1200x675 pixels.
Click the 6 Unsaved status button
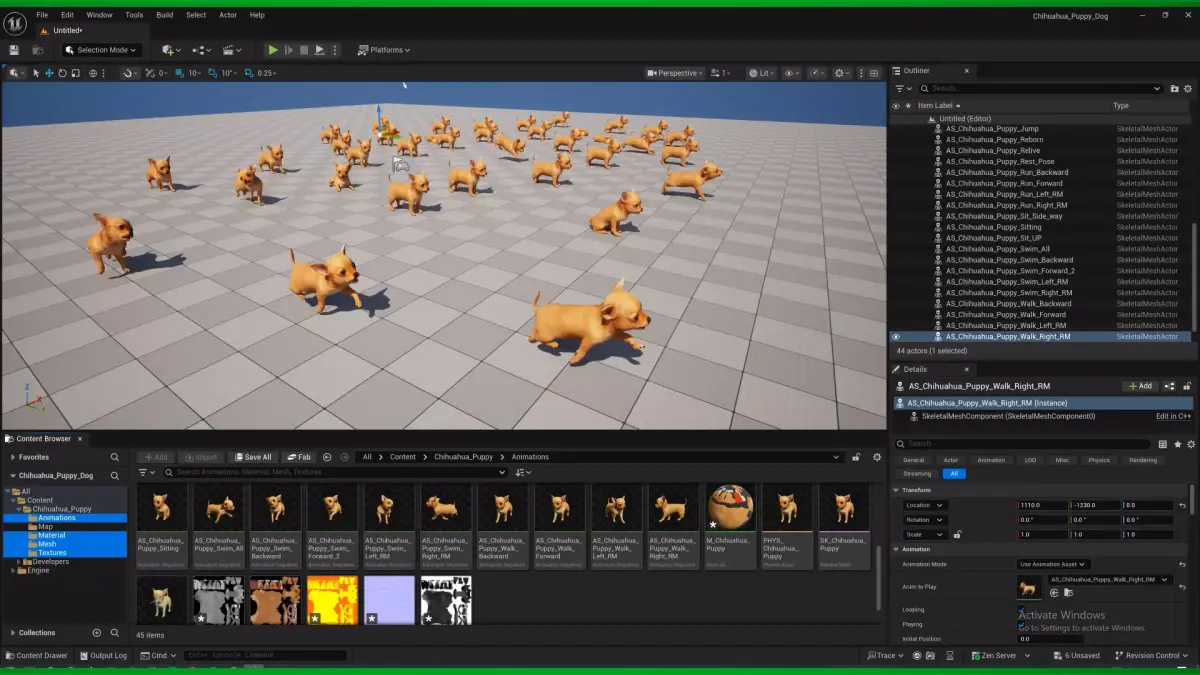(1076, 656)
